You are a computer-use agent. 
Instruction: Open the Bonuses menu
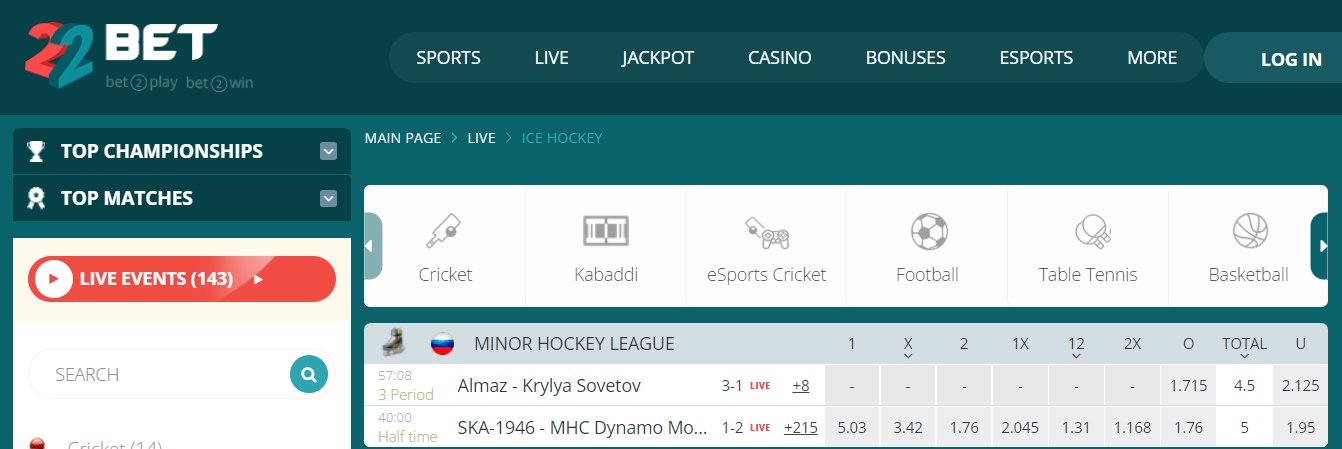905,58
